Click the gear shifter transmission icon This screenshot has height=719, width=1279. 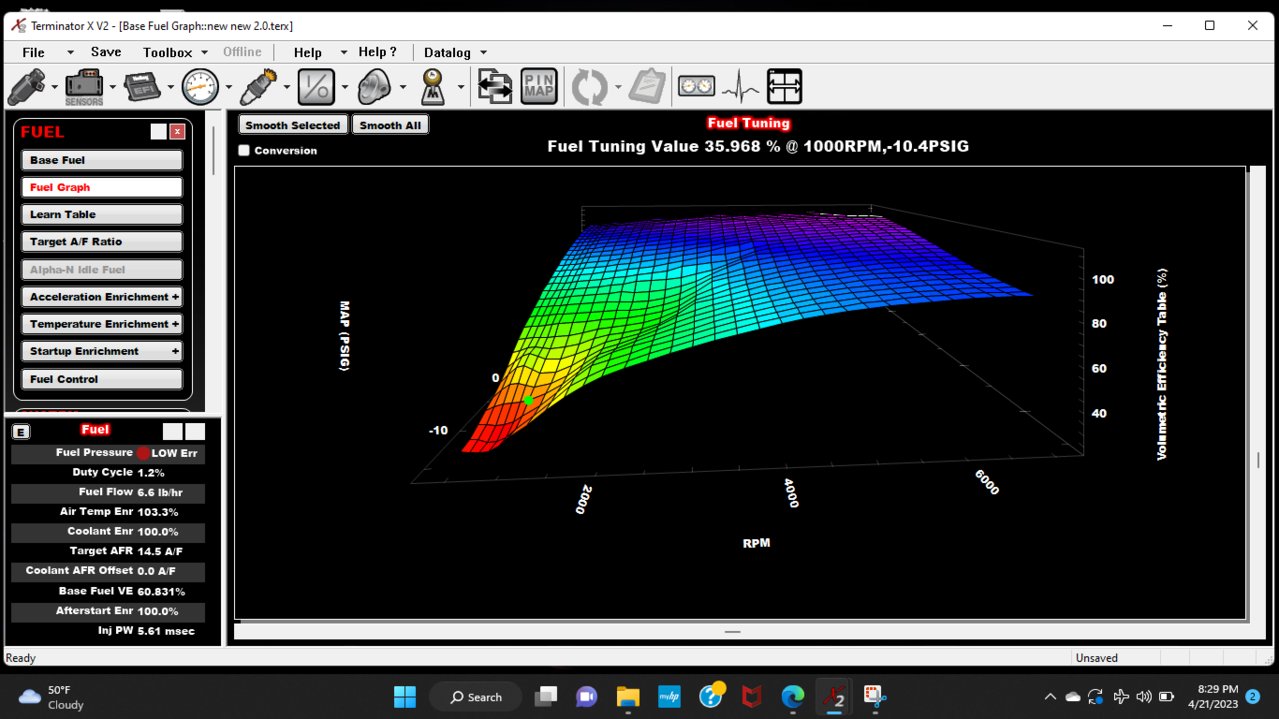[x=433, y=87]
